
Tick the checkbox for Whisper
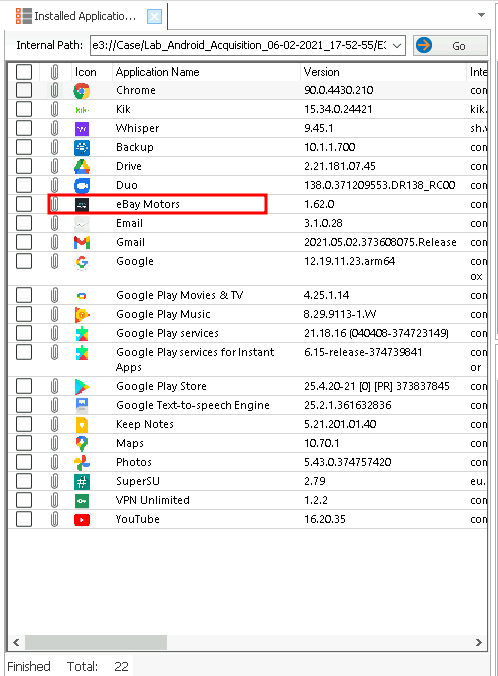24,128
